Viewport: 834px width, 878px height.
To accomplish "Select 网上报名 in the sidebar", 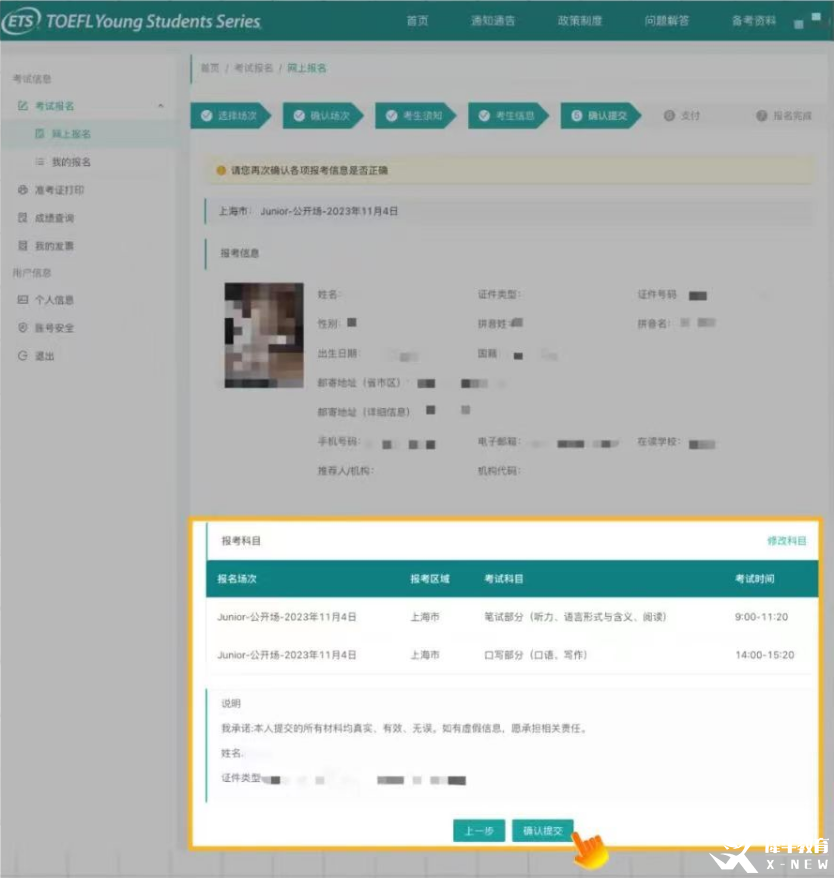I will (71, 134).
